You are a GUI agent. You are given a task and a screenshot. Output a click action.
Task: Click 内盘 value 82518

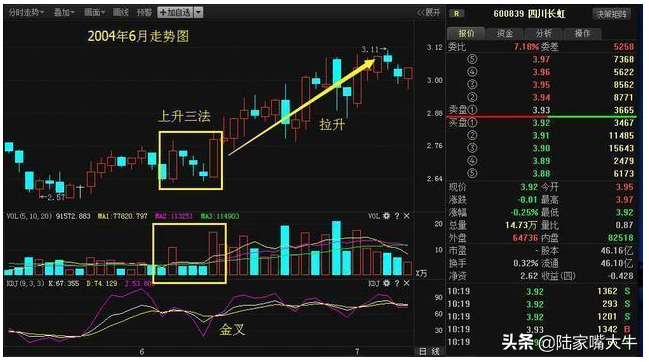(620, 238)
